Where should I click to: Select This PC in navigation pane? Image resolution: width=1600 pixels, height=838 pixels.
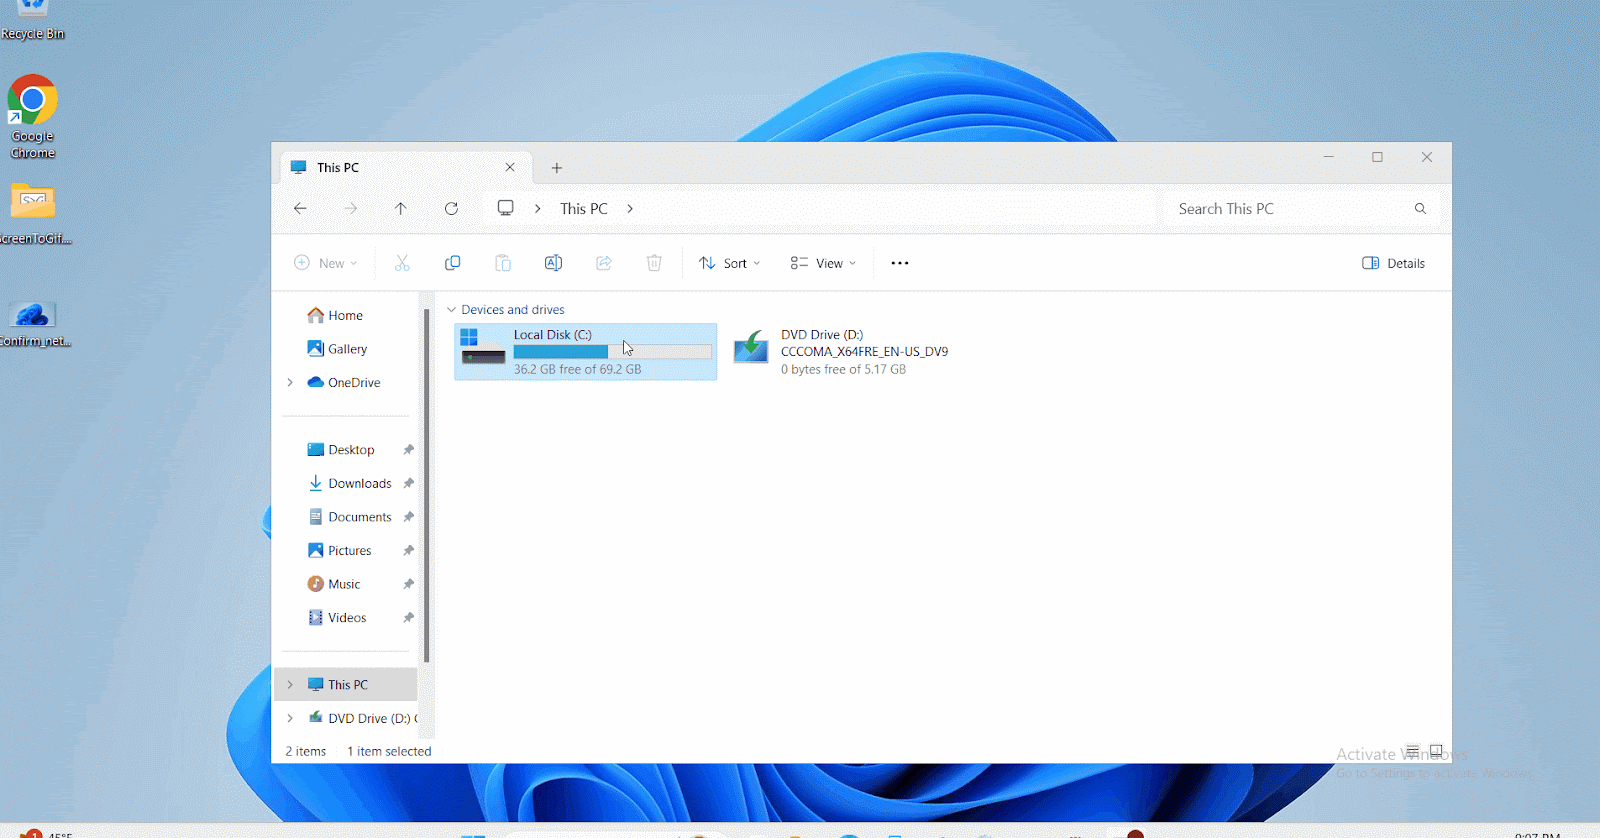[x=346, y=684]
